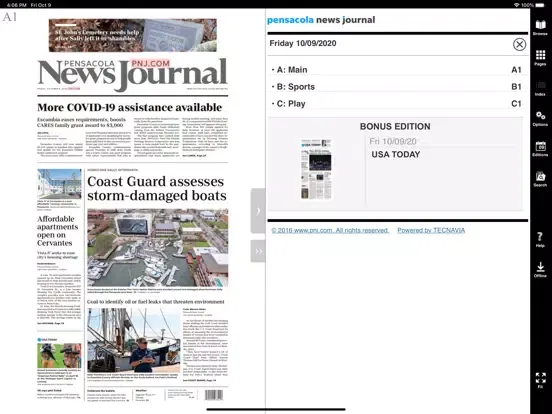This screenshot has width=552, height=414.
Task: Tap the Offline download icon
Action: (x=540, y=270)
